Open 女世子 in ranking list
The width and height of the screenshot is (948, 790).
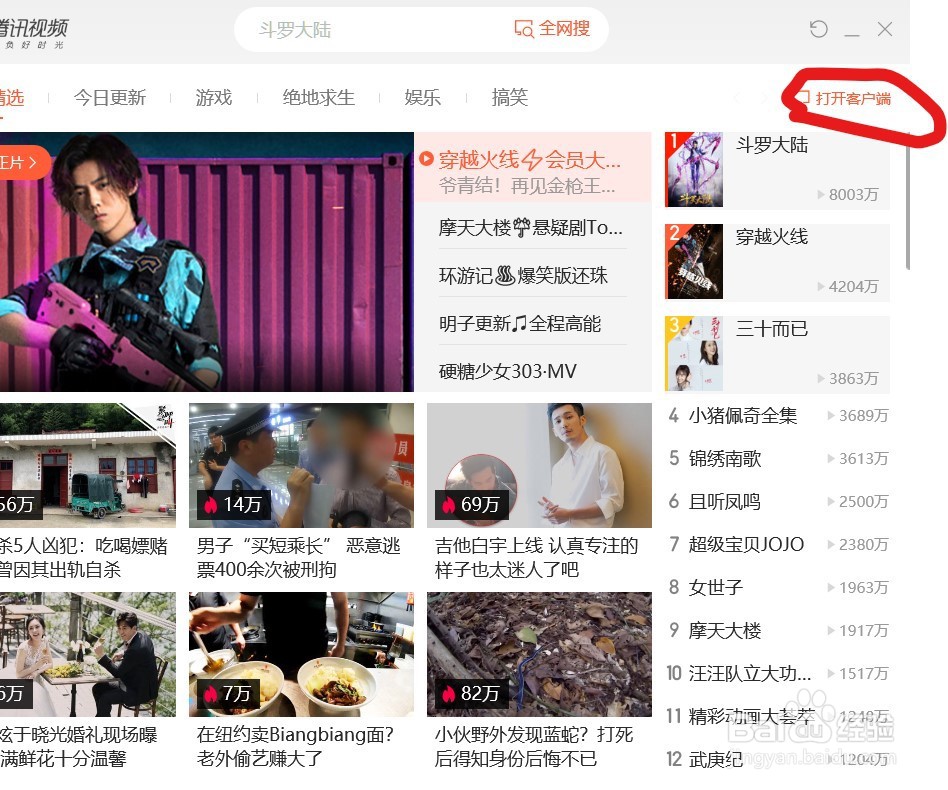coord(715,588)
